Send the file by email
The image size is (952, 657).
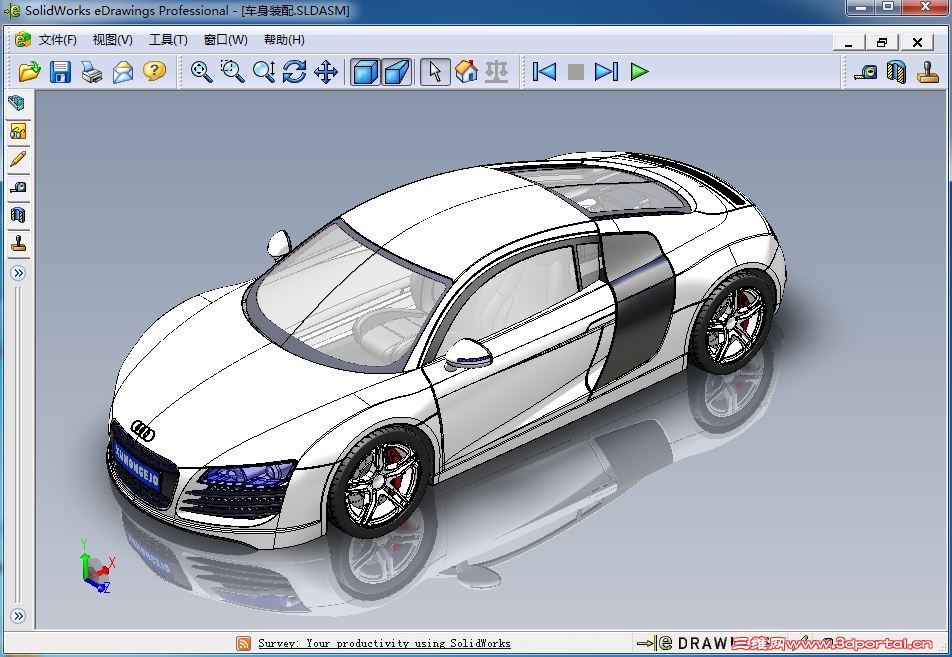[x=123, y=72]
